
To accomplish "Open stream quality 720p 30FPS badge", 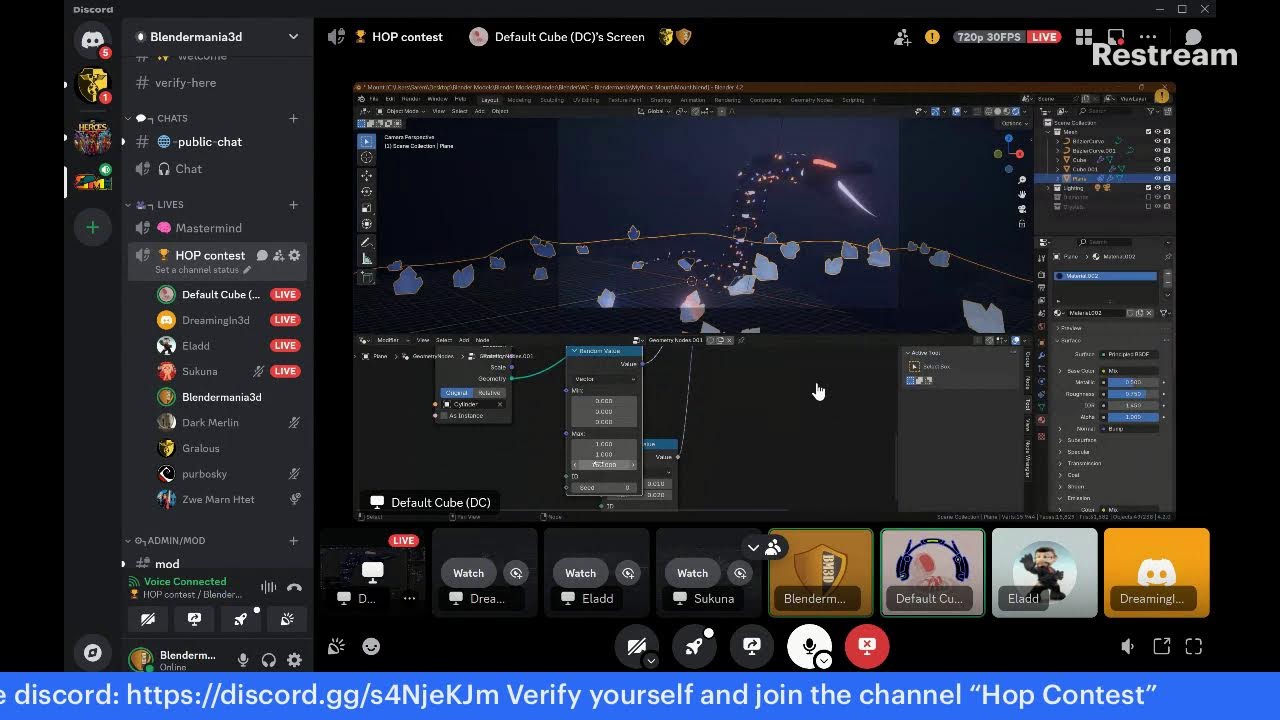I will 988,37.
